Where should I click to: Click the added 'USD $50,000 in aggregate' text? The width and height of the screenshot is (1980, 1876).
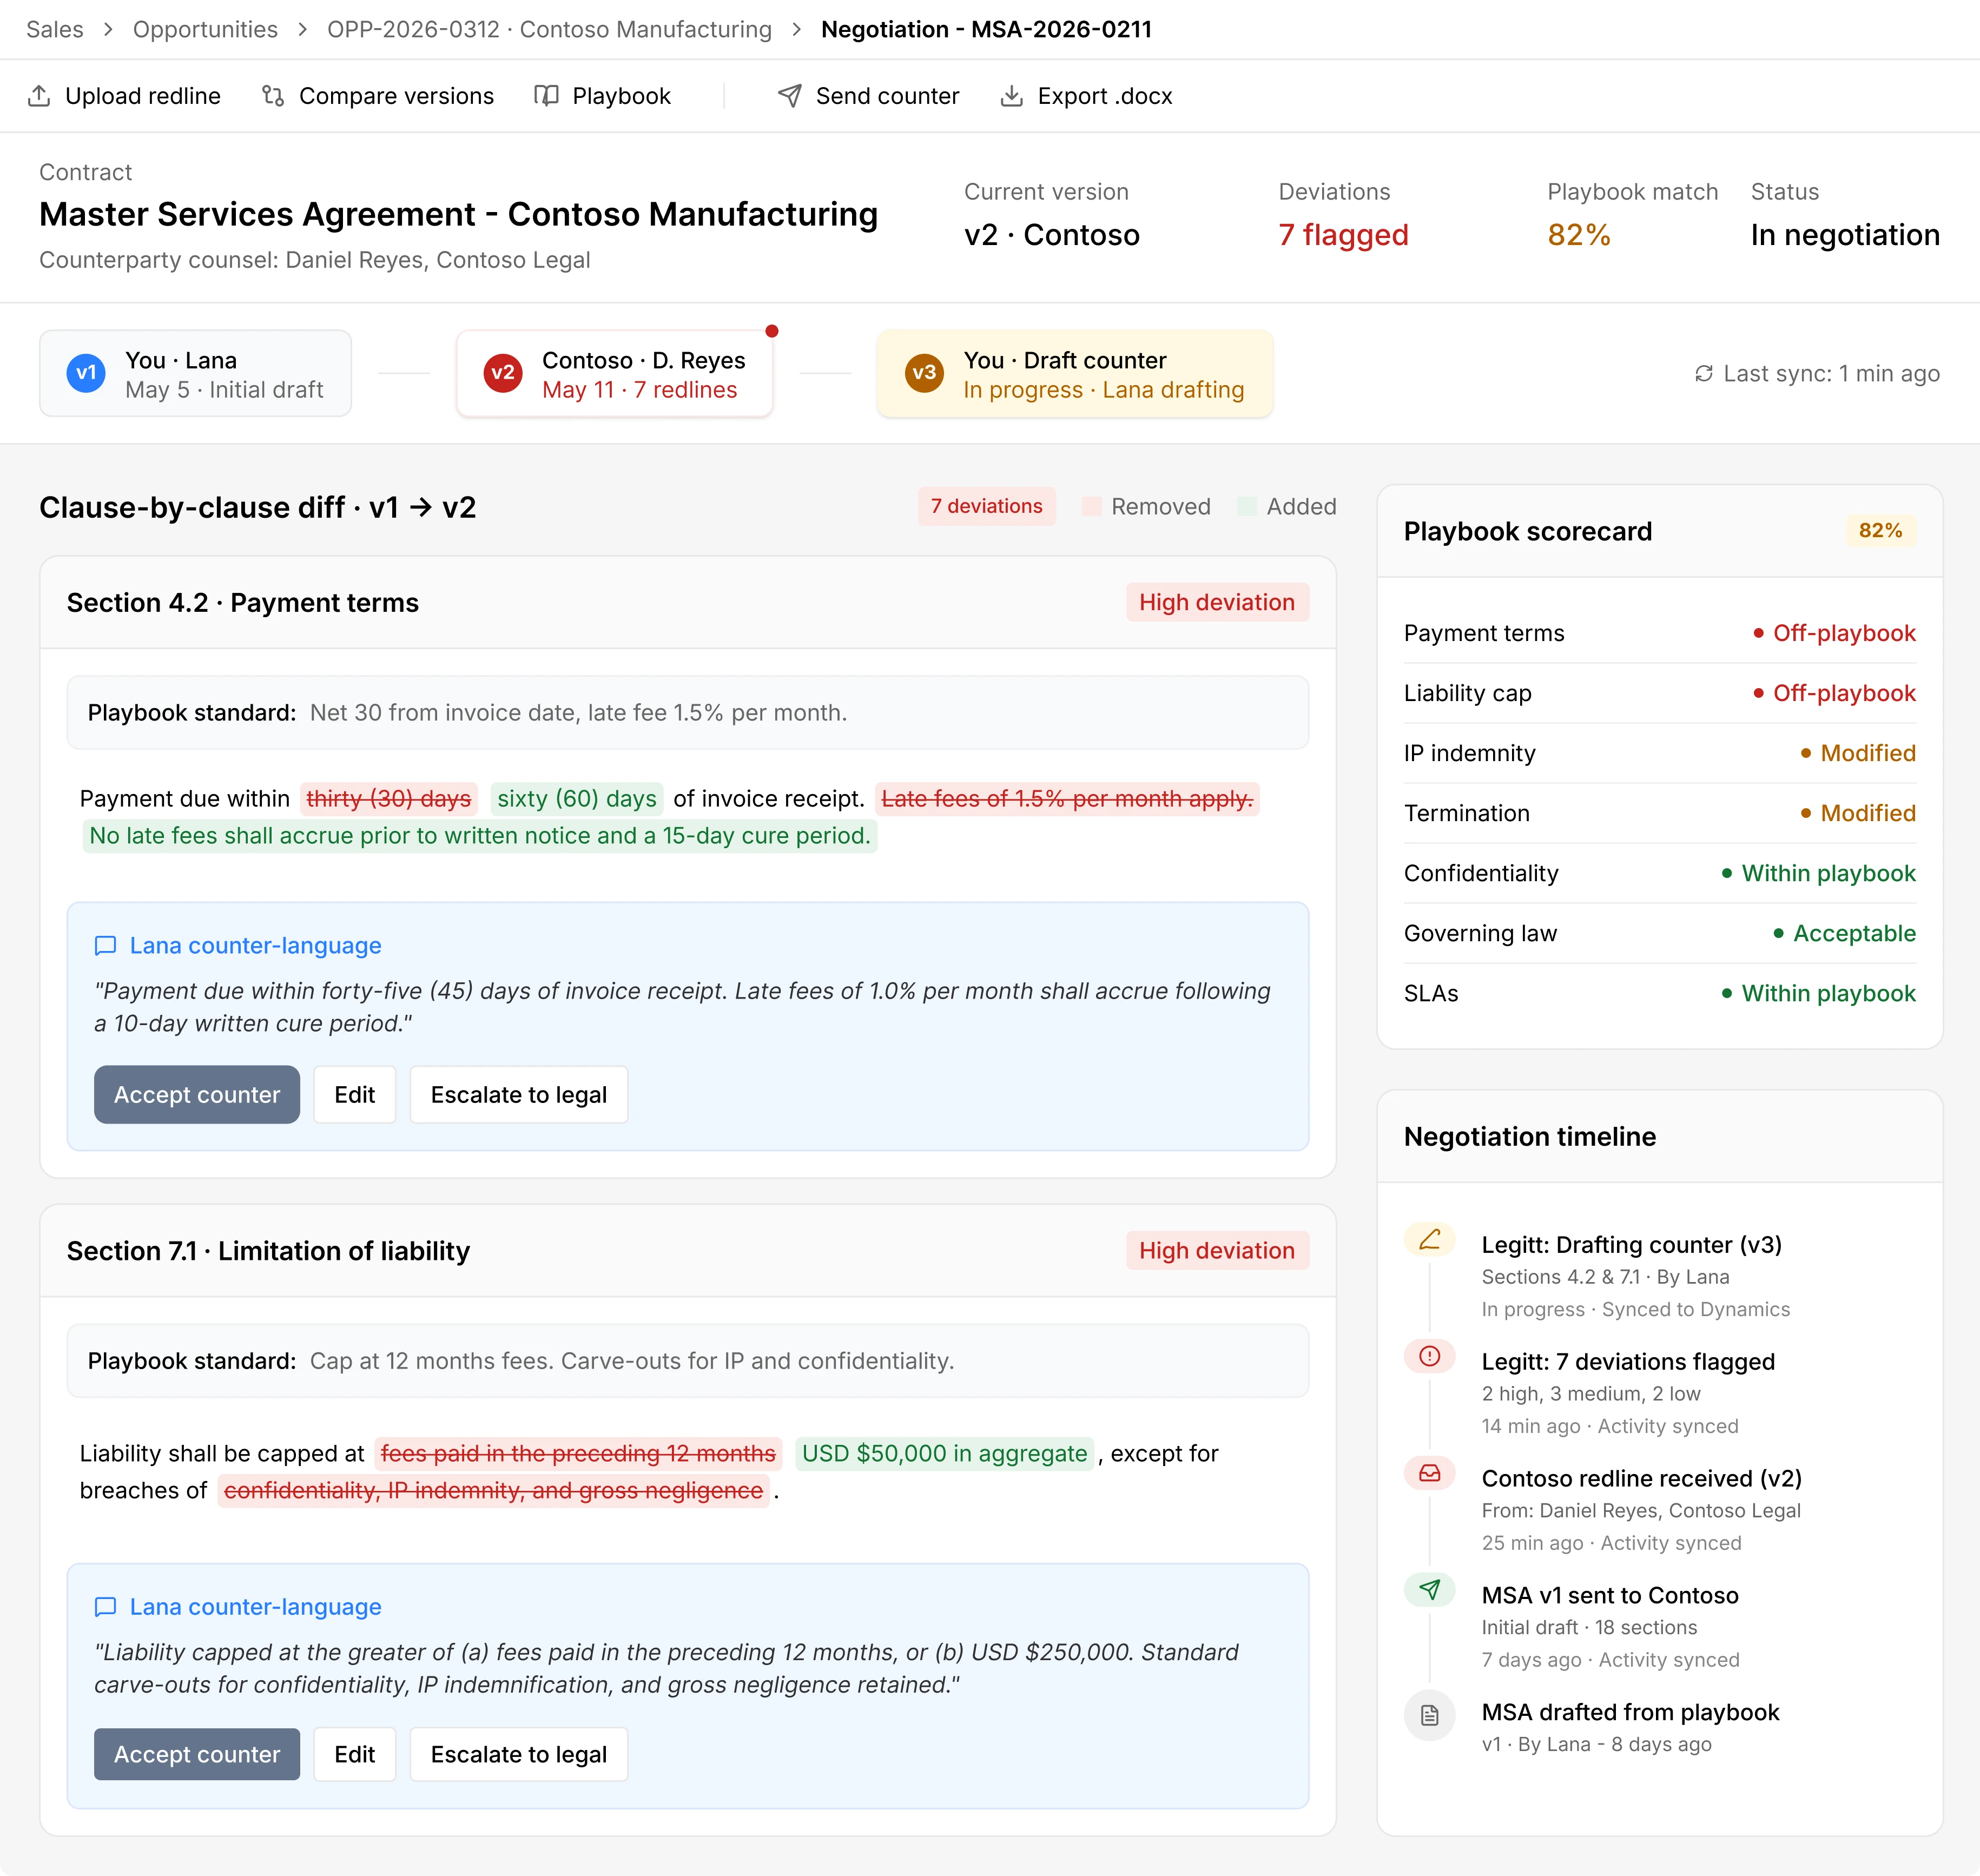pos(944,1454)
